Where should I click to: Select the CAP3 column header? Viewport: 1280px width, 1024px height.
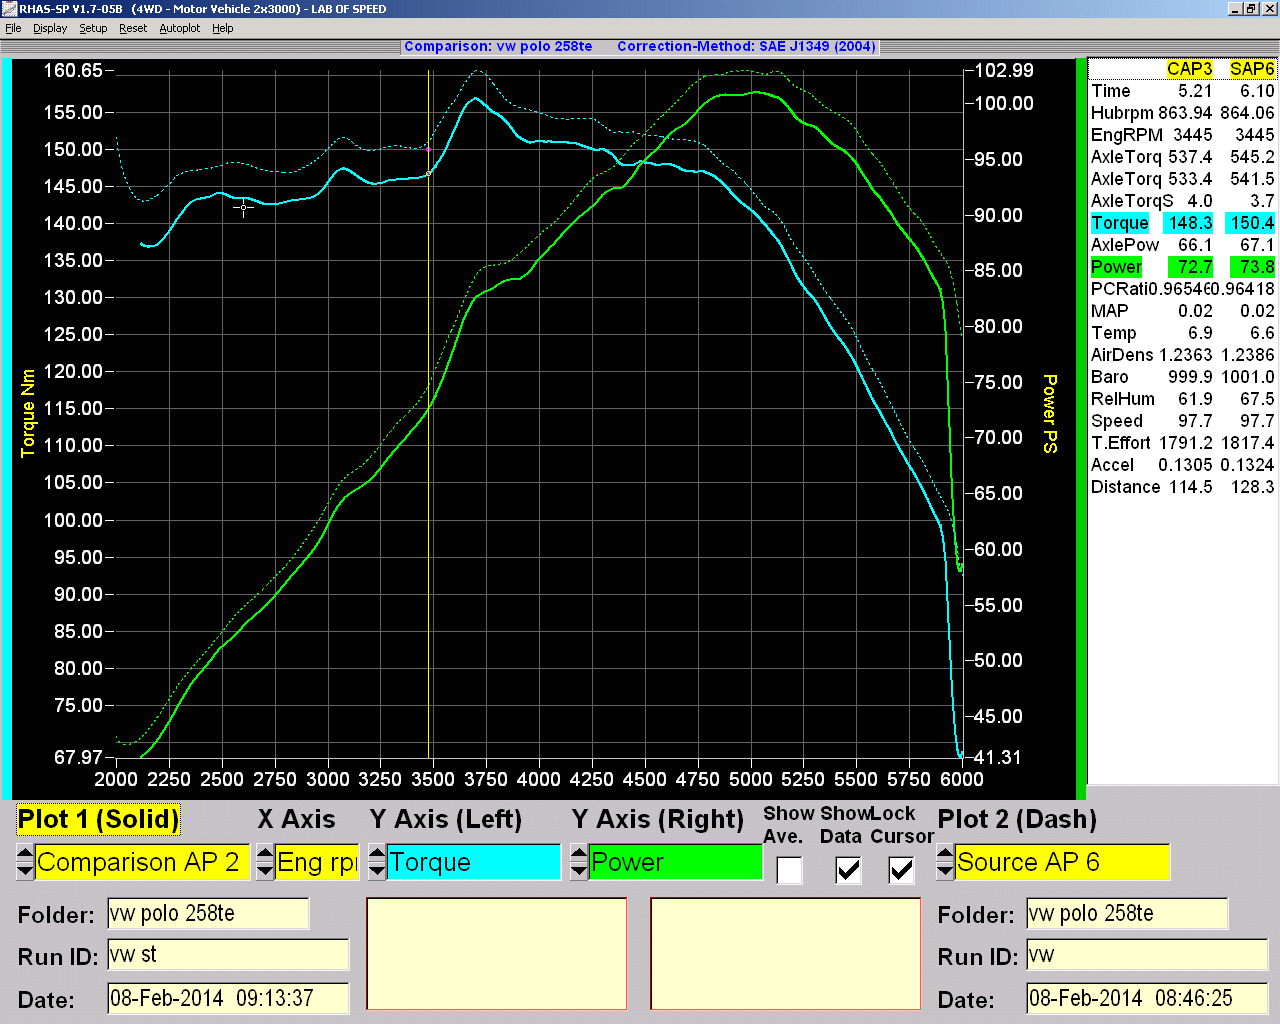click(x=1189, y=69)
